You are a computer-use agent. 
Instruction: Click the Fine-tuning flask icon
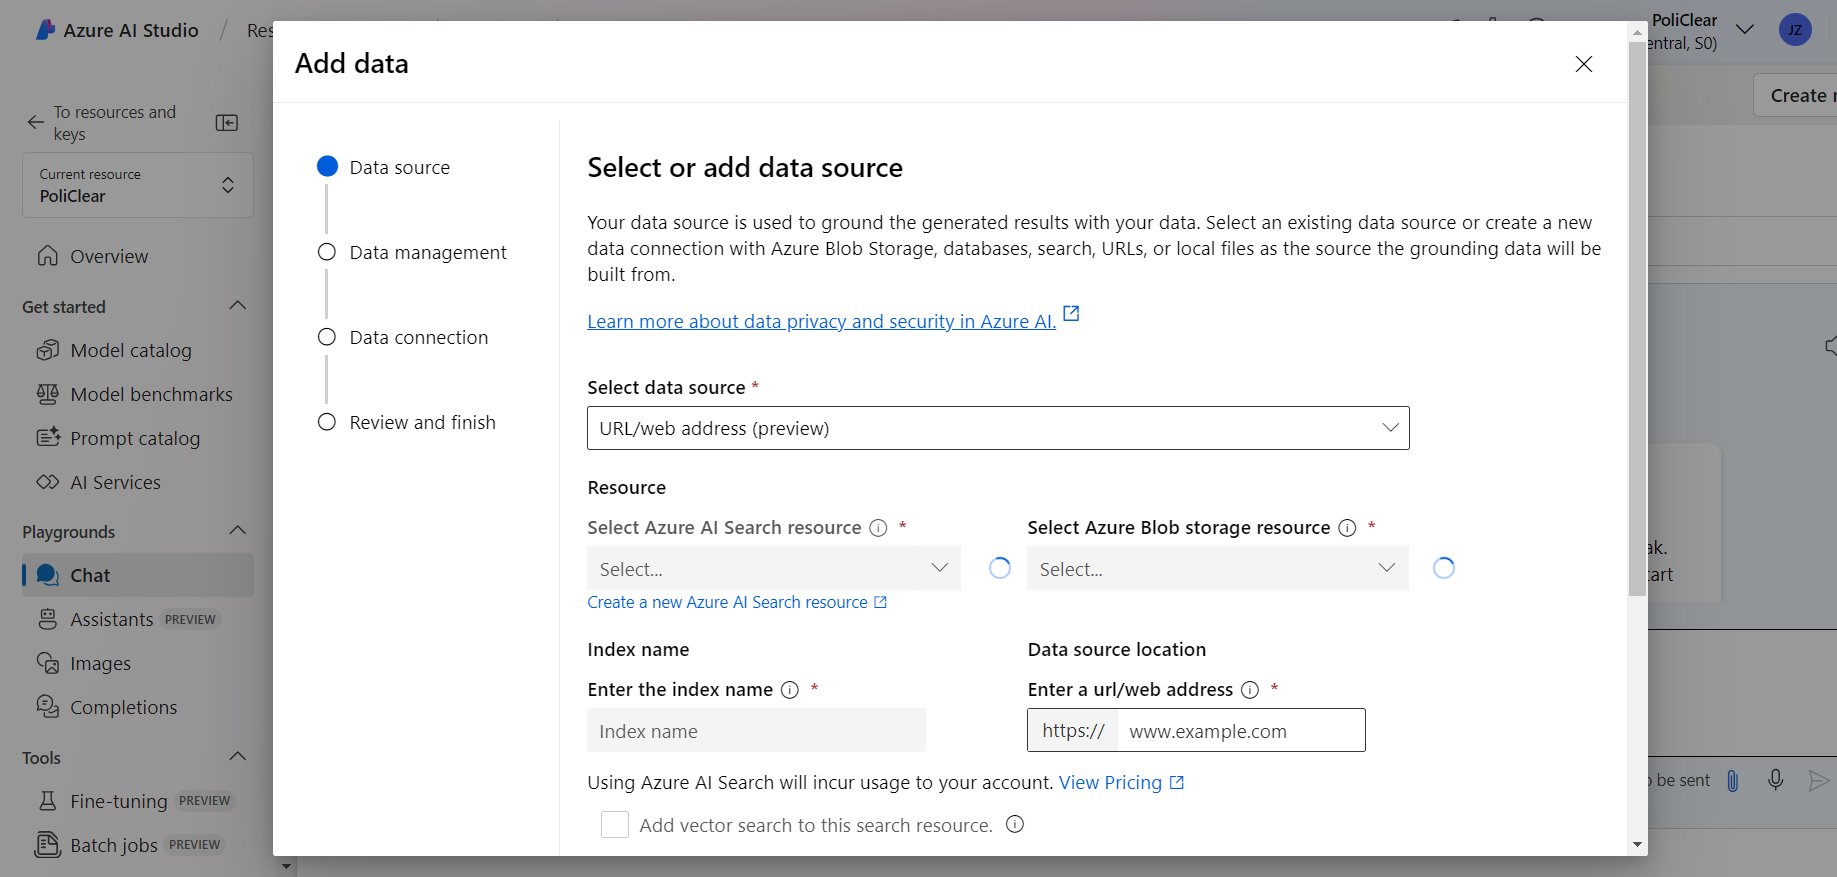(x=47, y=801)
